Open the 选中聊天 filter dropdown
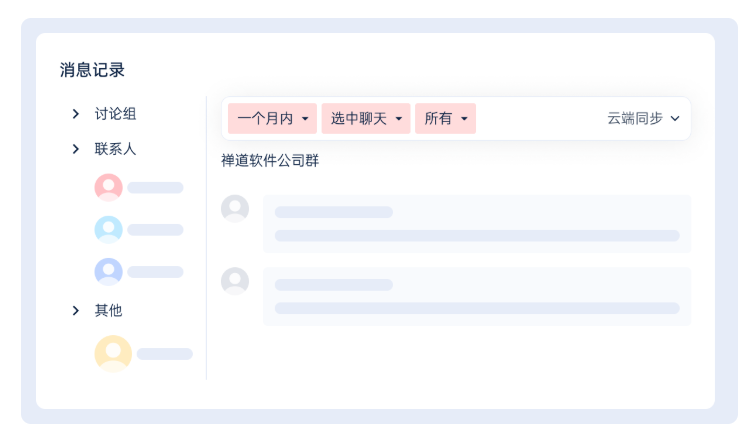The image size is (753, 440). click(366, 118)
